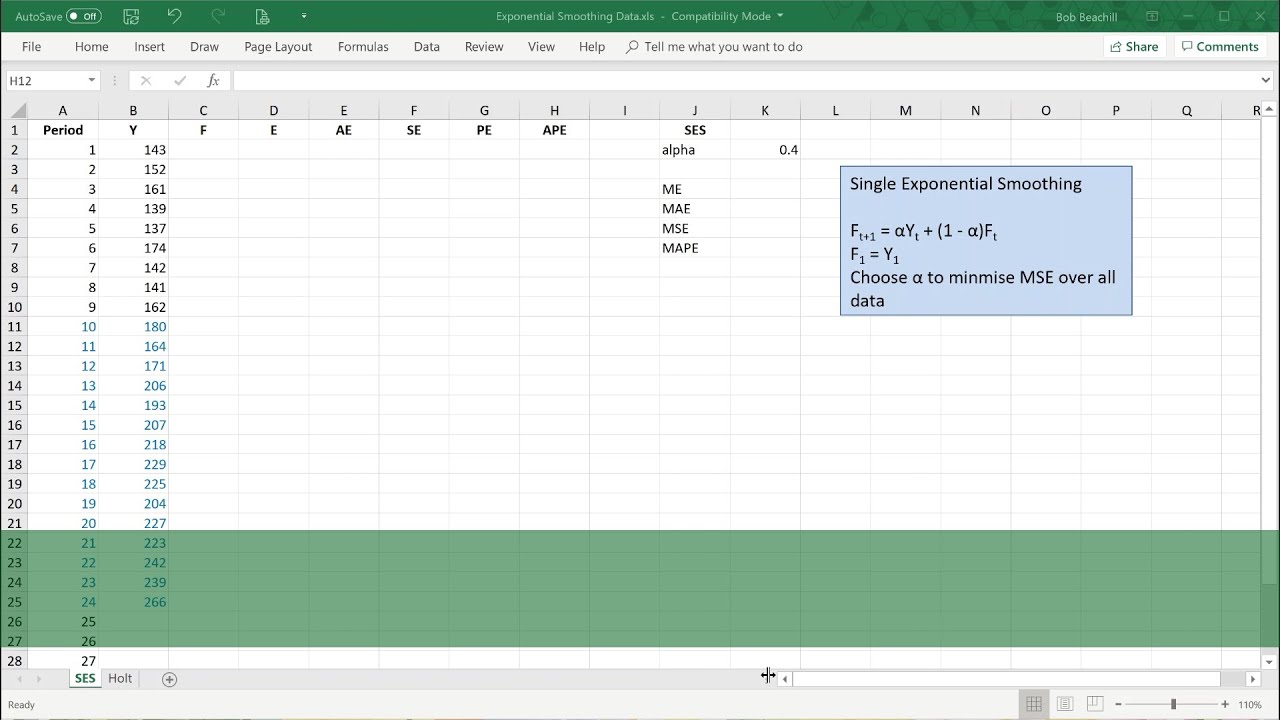Open Customize Quick Access Toolbar dropdown

[304, 16]
